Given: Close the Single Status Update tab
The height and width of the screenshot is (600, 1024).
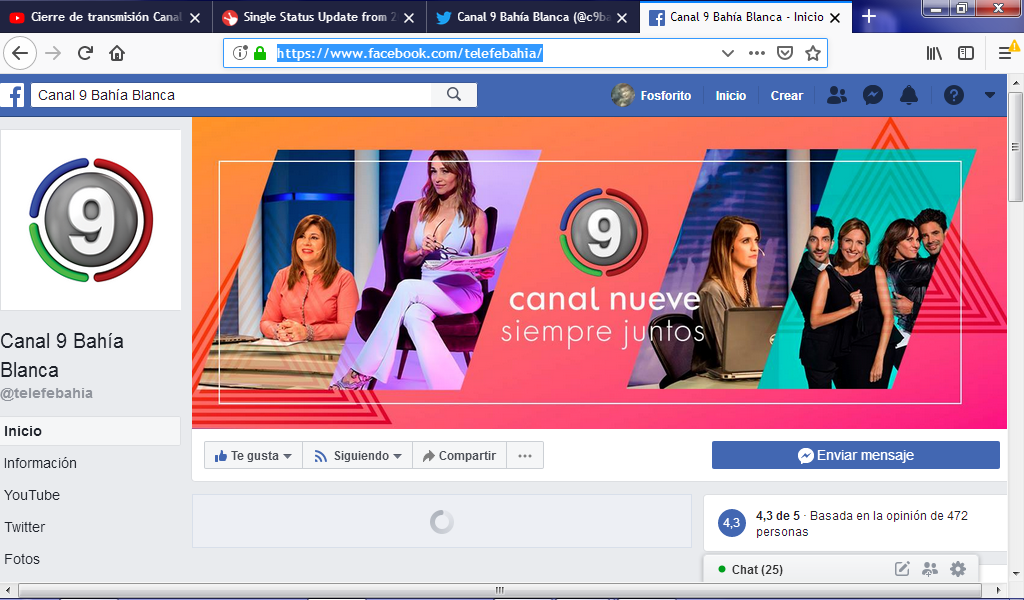Looking at the screenshot, I should click(x=409, y=18).
